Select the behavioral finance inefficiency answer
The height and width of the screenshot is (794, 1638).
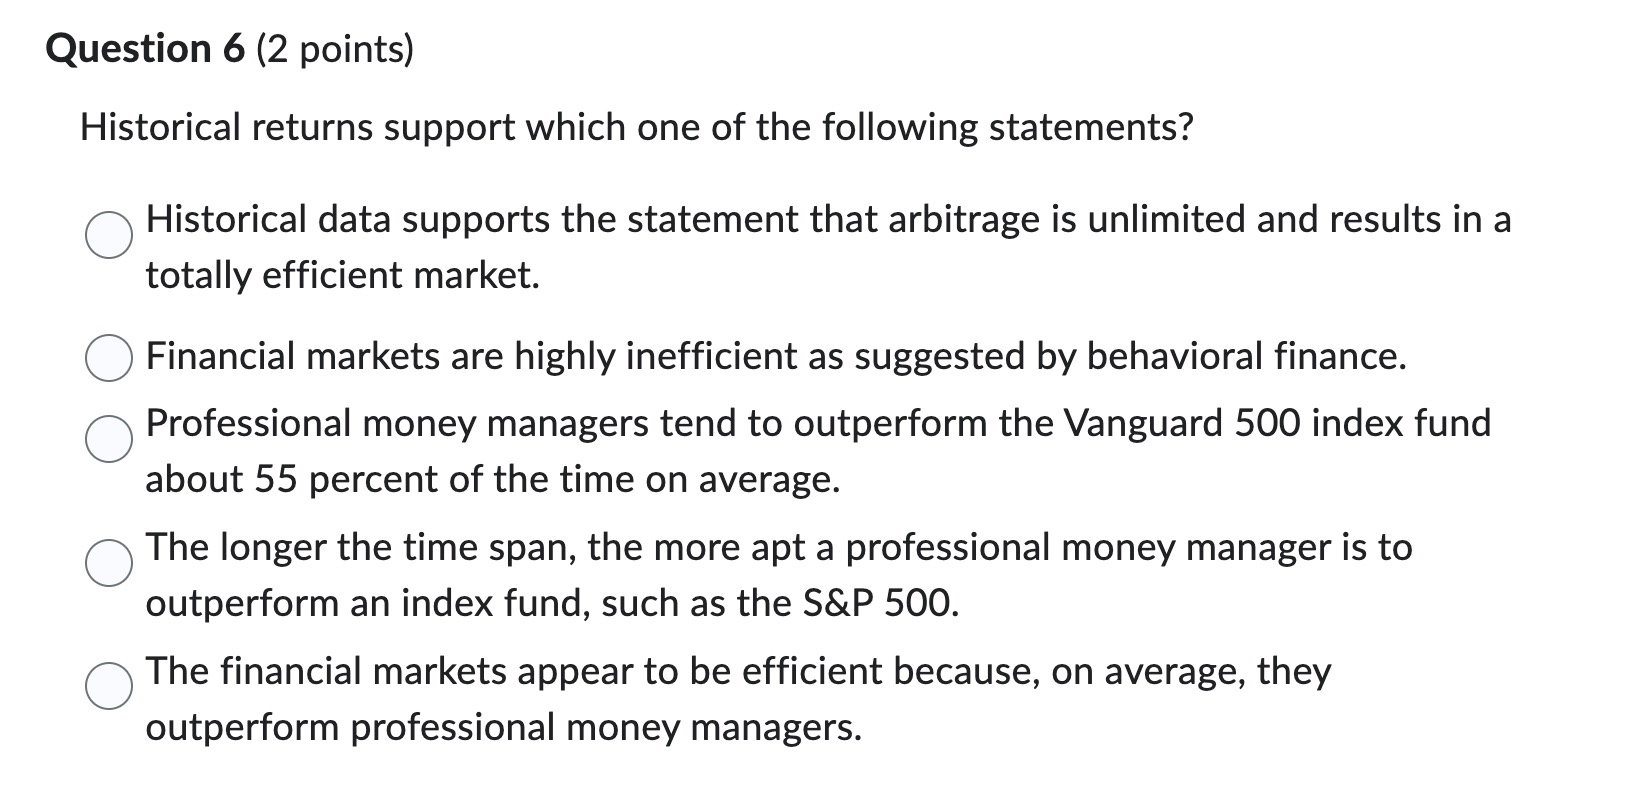click(x=108, y=357)
